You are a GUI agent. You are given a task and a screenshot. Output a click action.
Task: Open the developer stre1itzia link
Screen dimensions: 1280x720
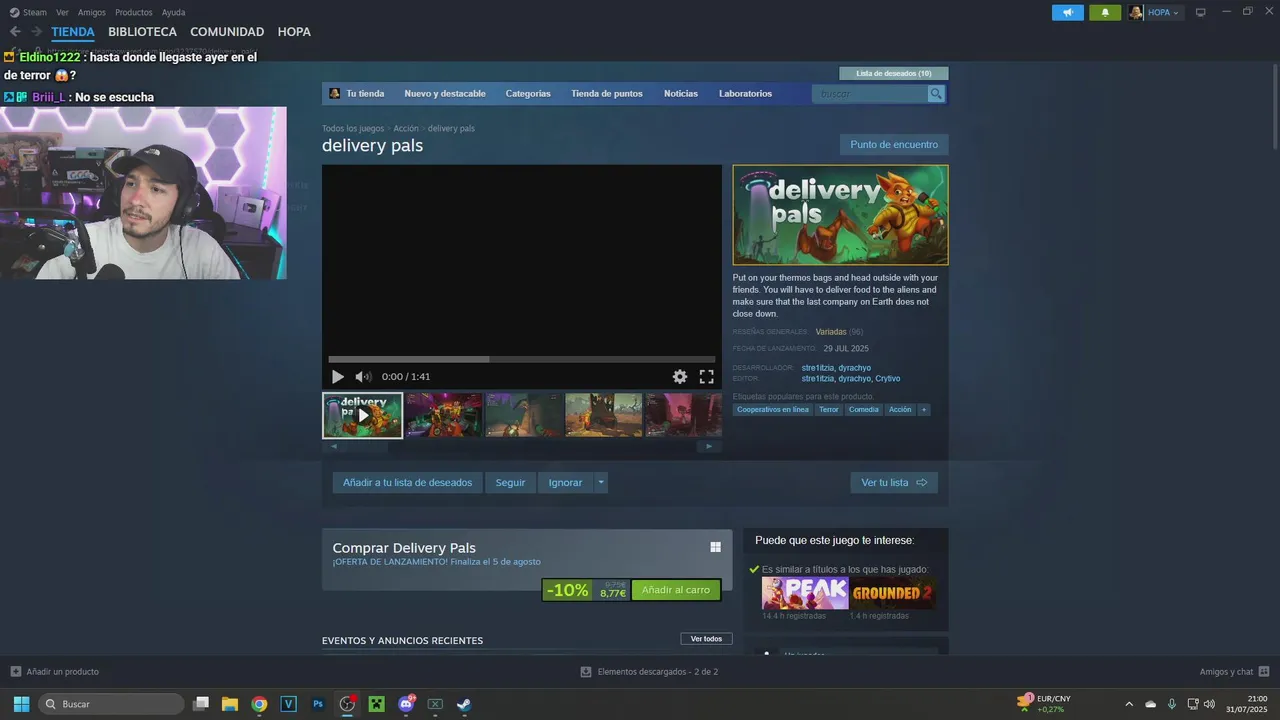coord(818,368)
